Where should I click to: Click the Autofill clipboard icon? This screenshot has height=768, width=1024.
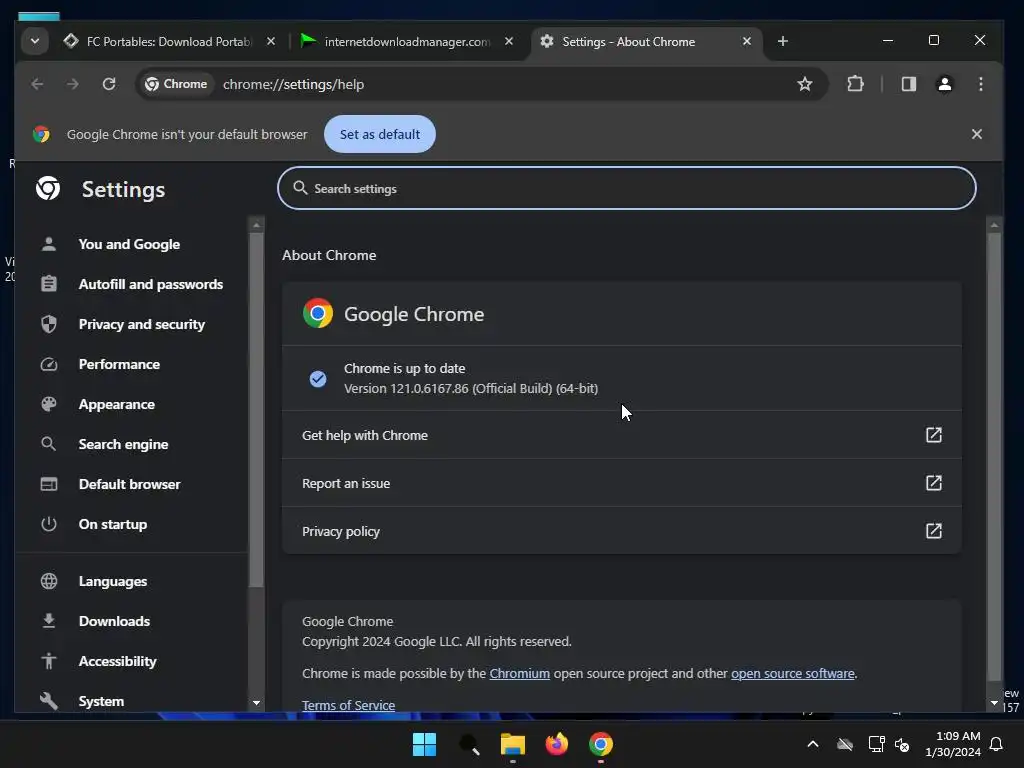49,284
